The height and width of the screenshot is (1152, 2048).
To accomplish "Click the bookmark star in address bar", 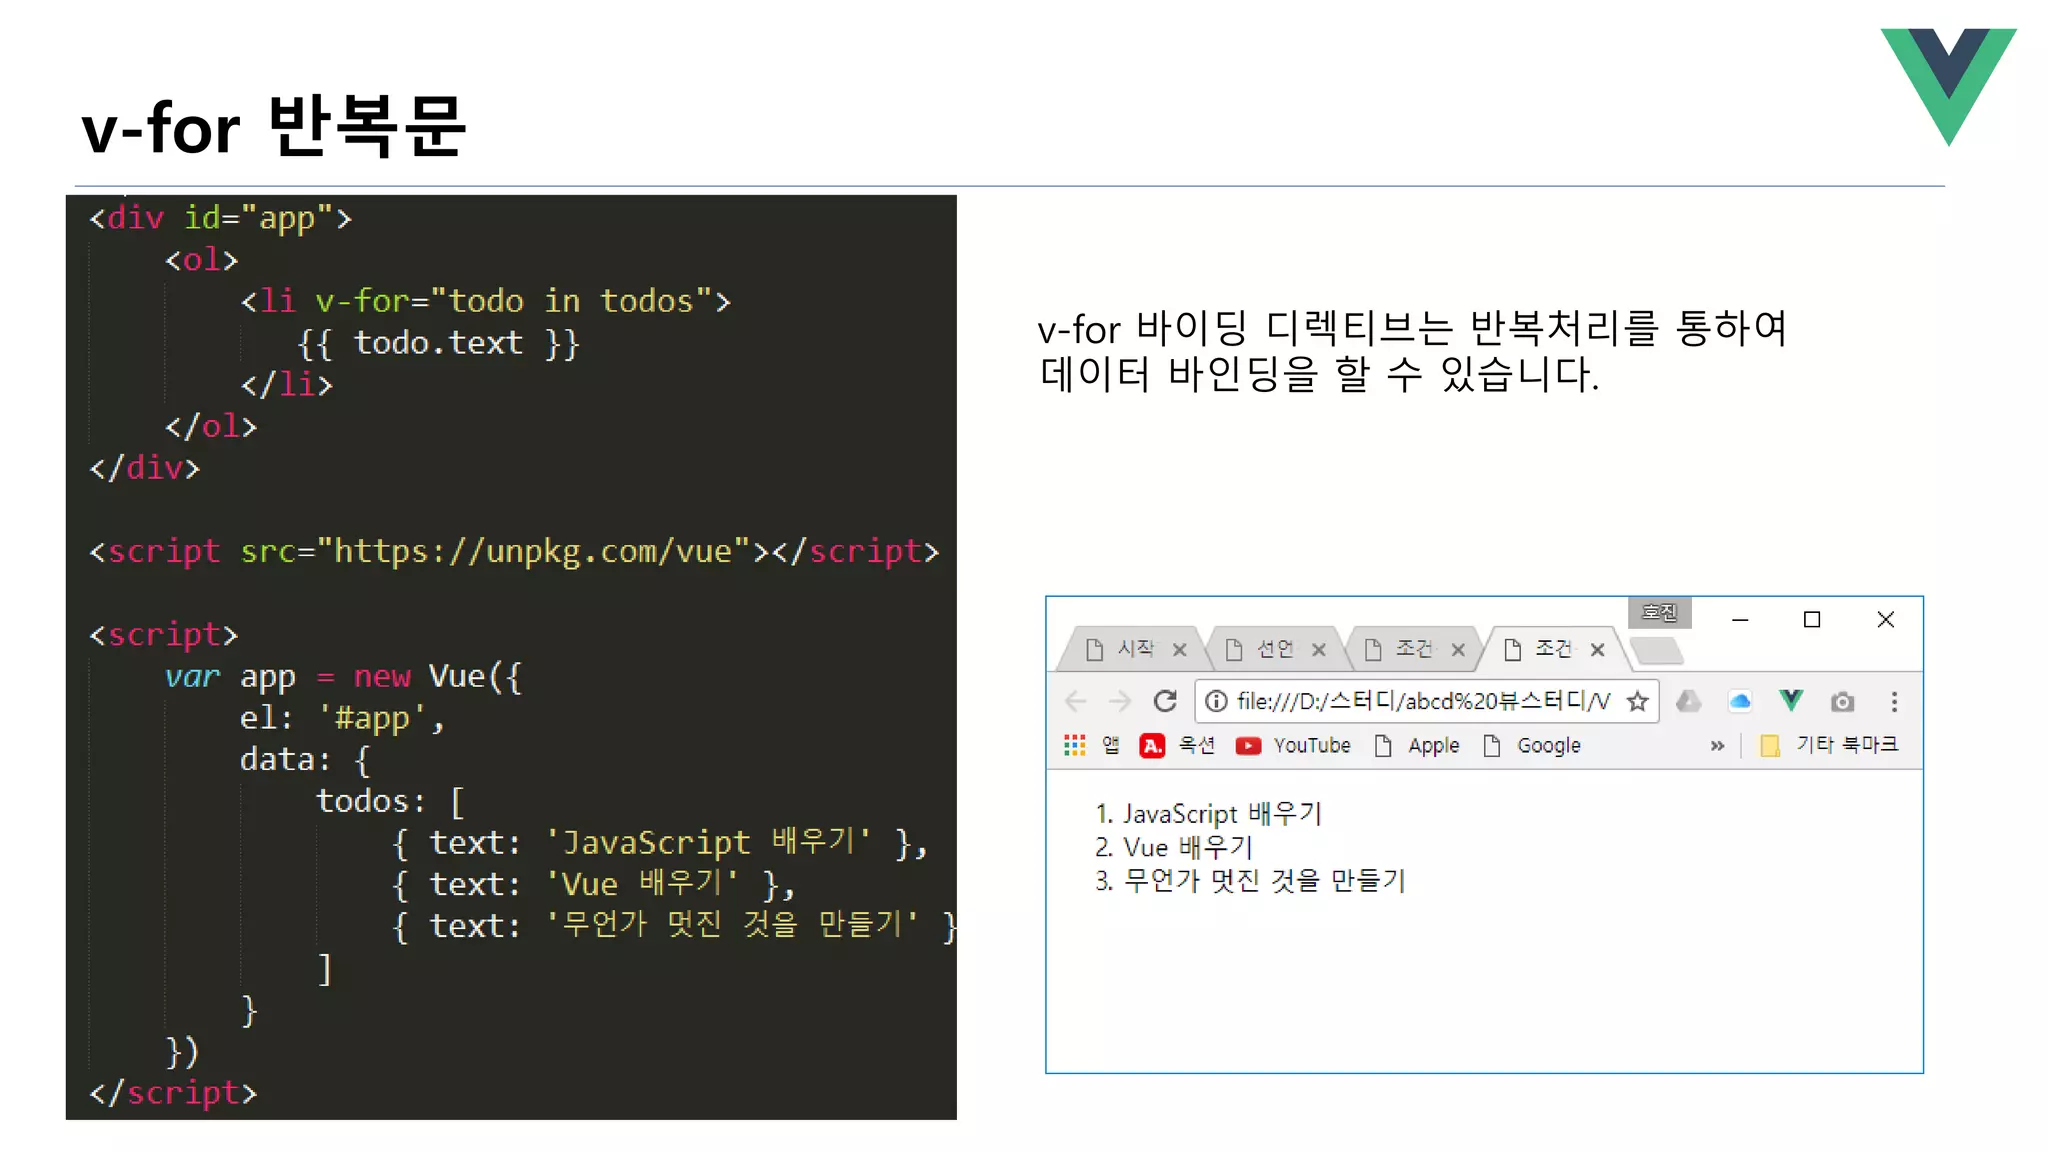I will 1637,701.
